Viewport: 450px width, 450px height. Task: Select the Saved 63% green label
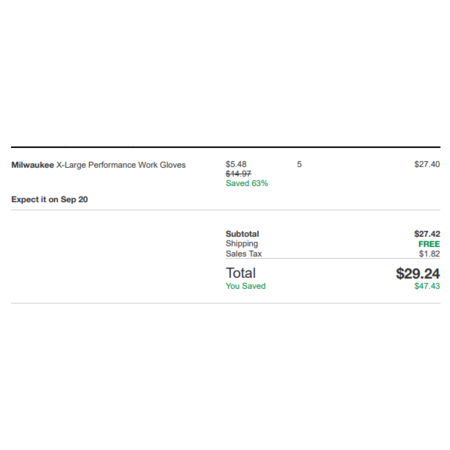click(x=247, y=183)
